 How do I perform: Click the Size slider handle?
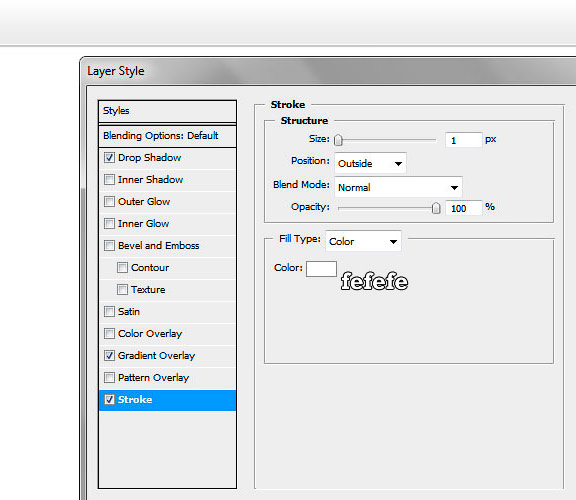point(338,140)
